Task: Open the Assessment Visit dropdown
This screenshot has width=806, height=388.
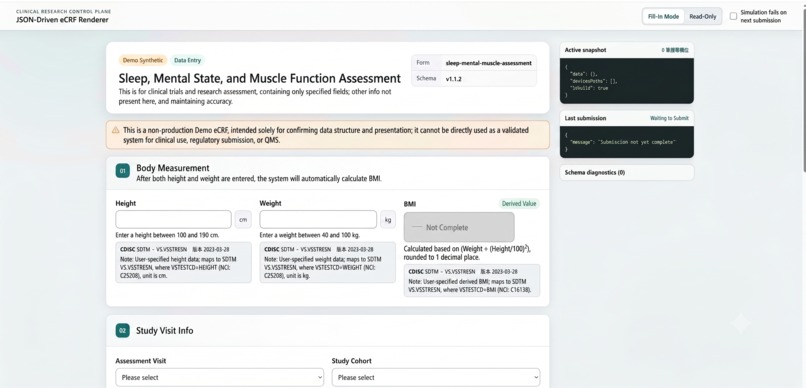Action: point(219,377)
